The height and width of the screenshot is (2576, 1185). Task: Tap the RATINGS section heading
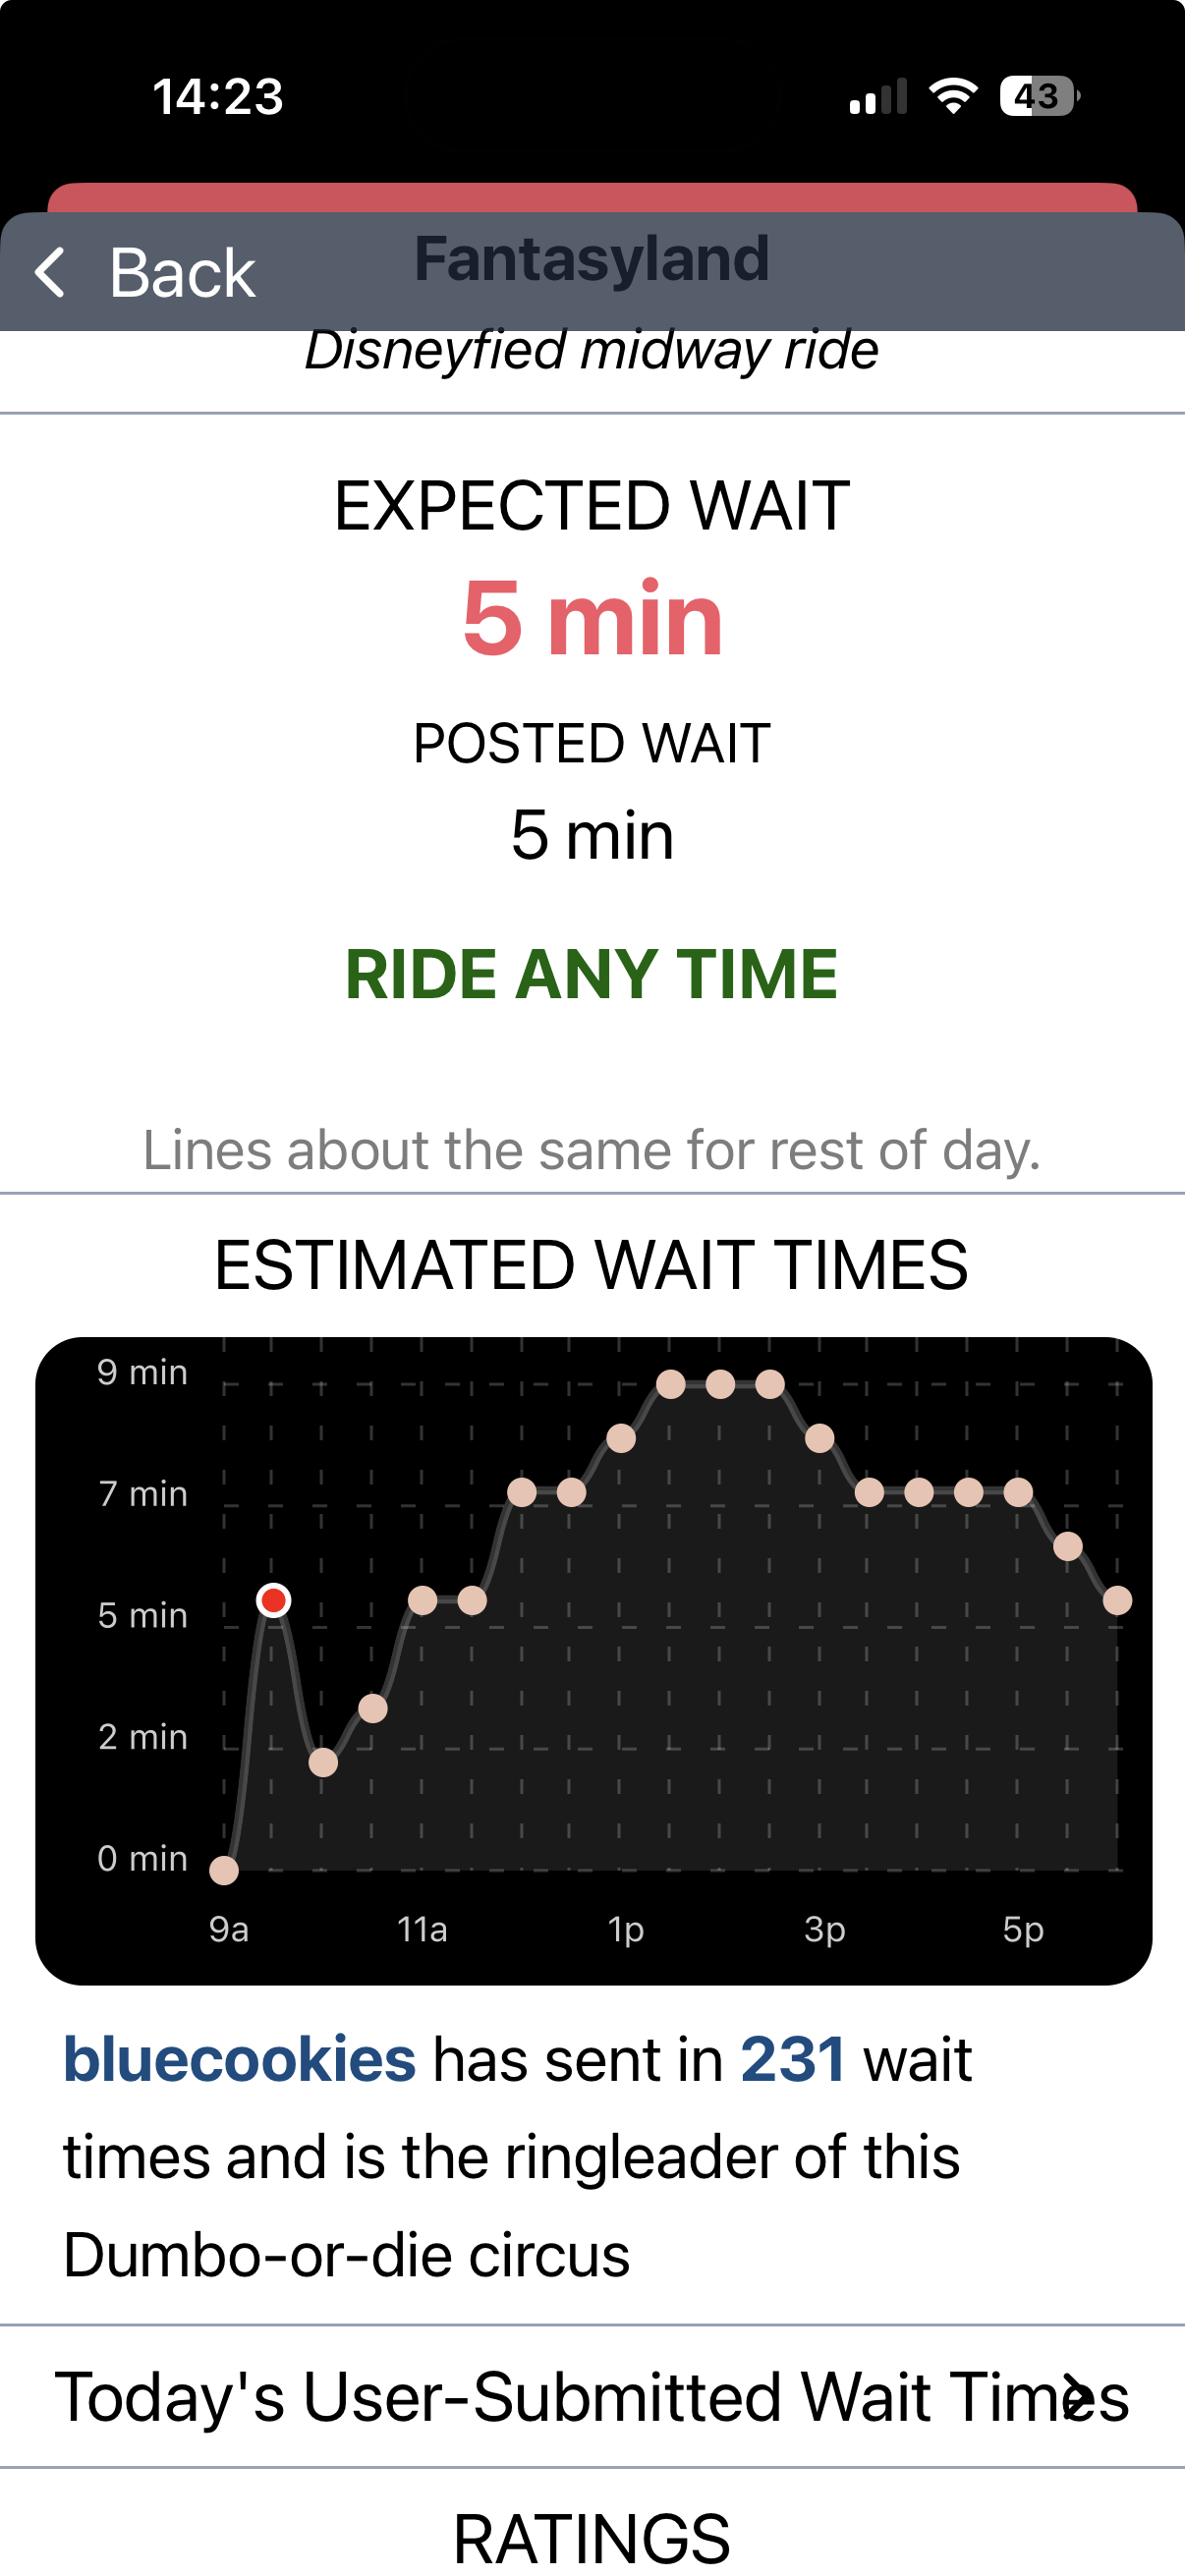(592, 2539)
